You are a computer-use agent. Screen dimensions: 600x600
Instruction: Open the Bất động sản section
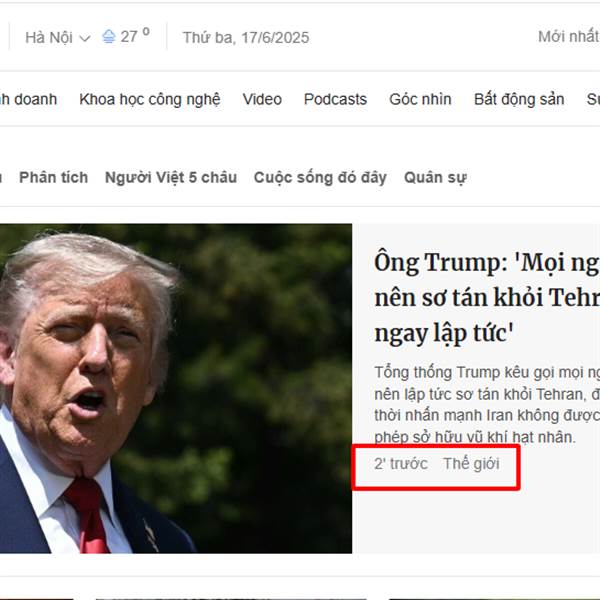(x=519, y=99)
